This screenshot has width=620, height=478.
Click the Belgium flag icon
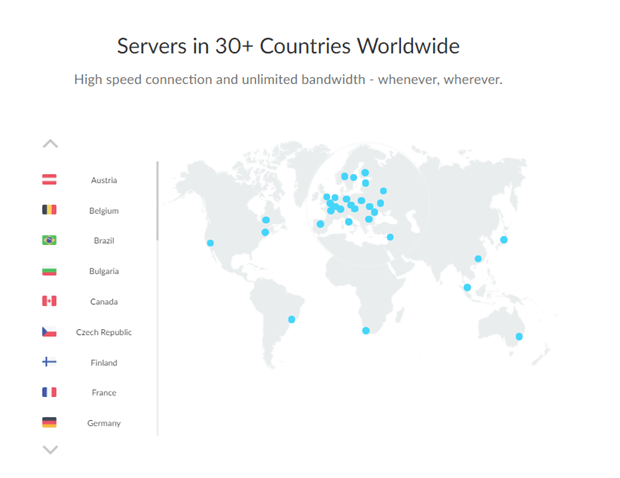point(49,210)
